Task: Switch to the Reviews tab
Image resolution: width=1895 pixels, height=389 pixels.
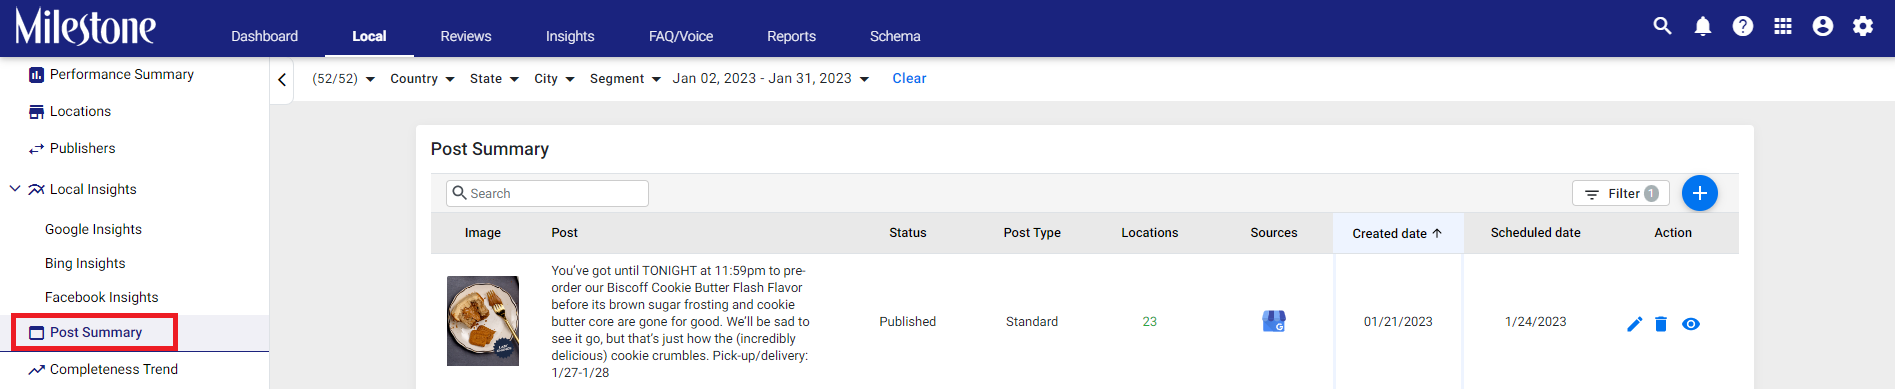Action: point(466,36)
